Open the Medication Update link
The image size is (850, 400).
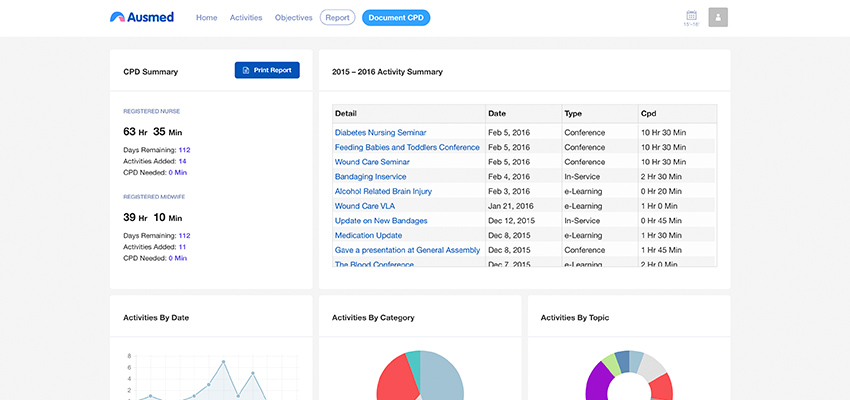[x=369, y=235]
